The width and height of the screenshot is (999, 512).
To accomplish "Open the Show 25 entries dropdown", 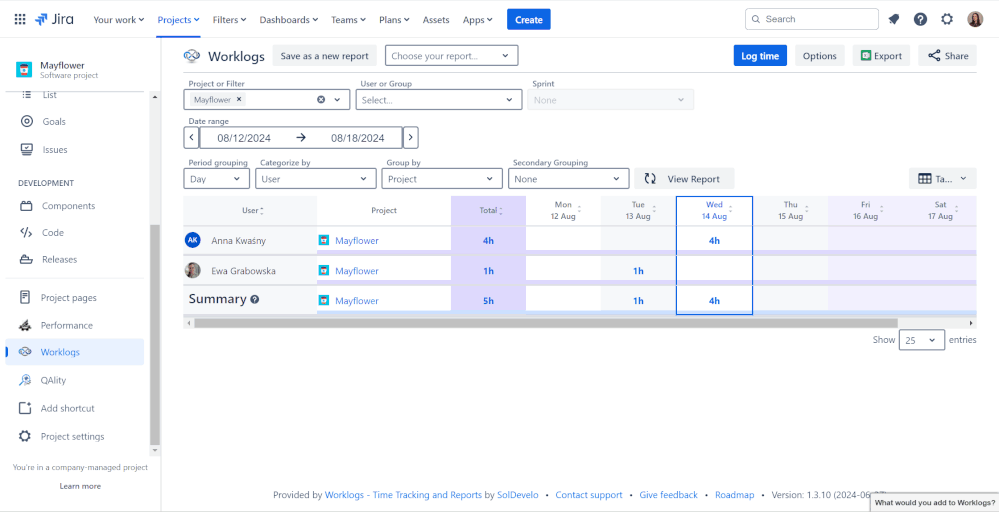I will pos(921,340).
